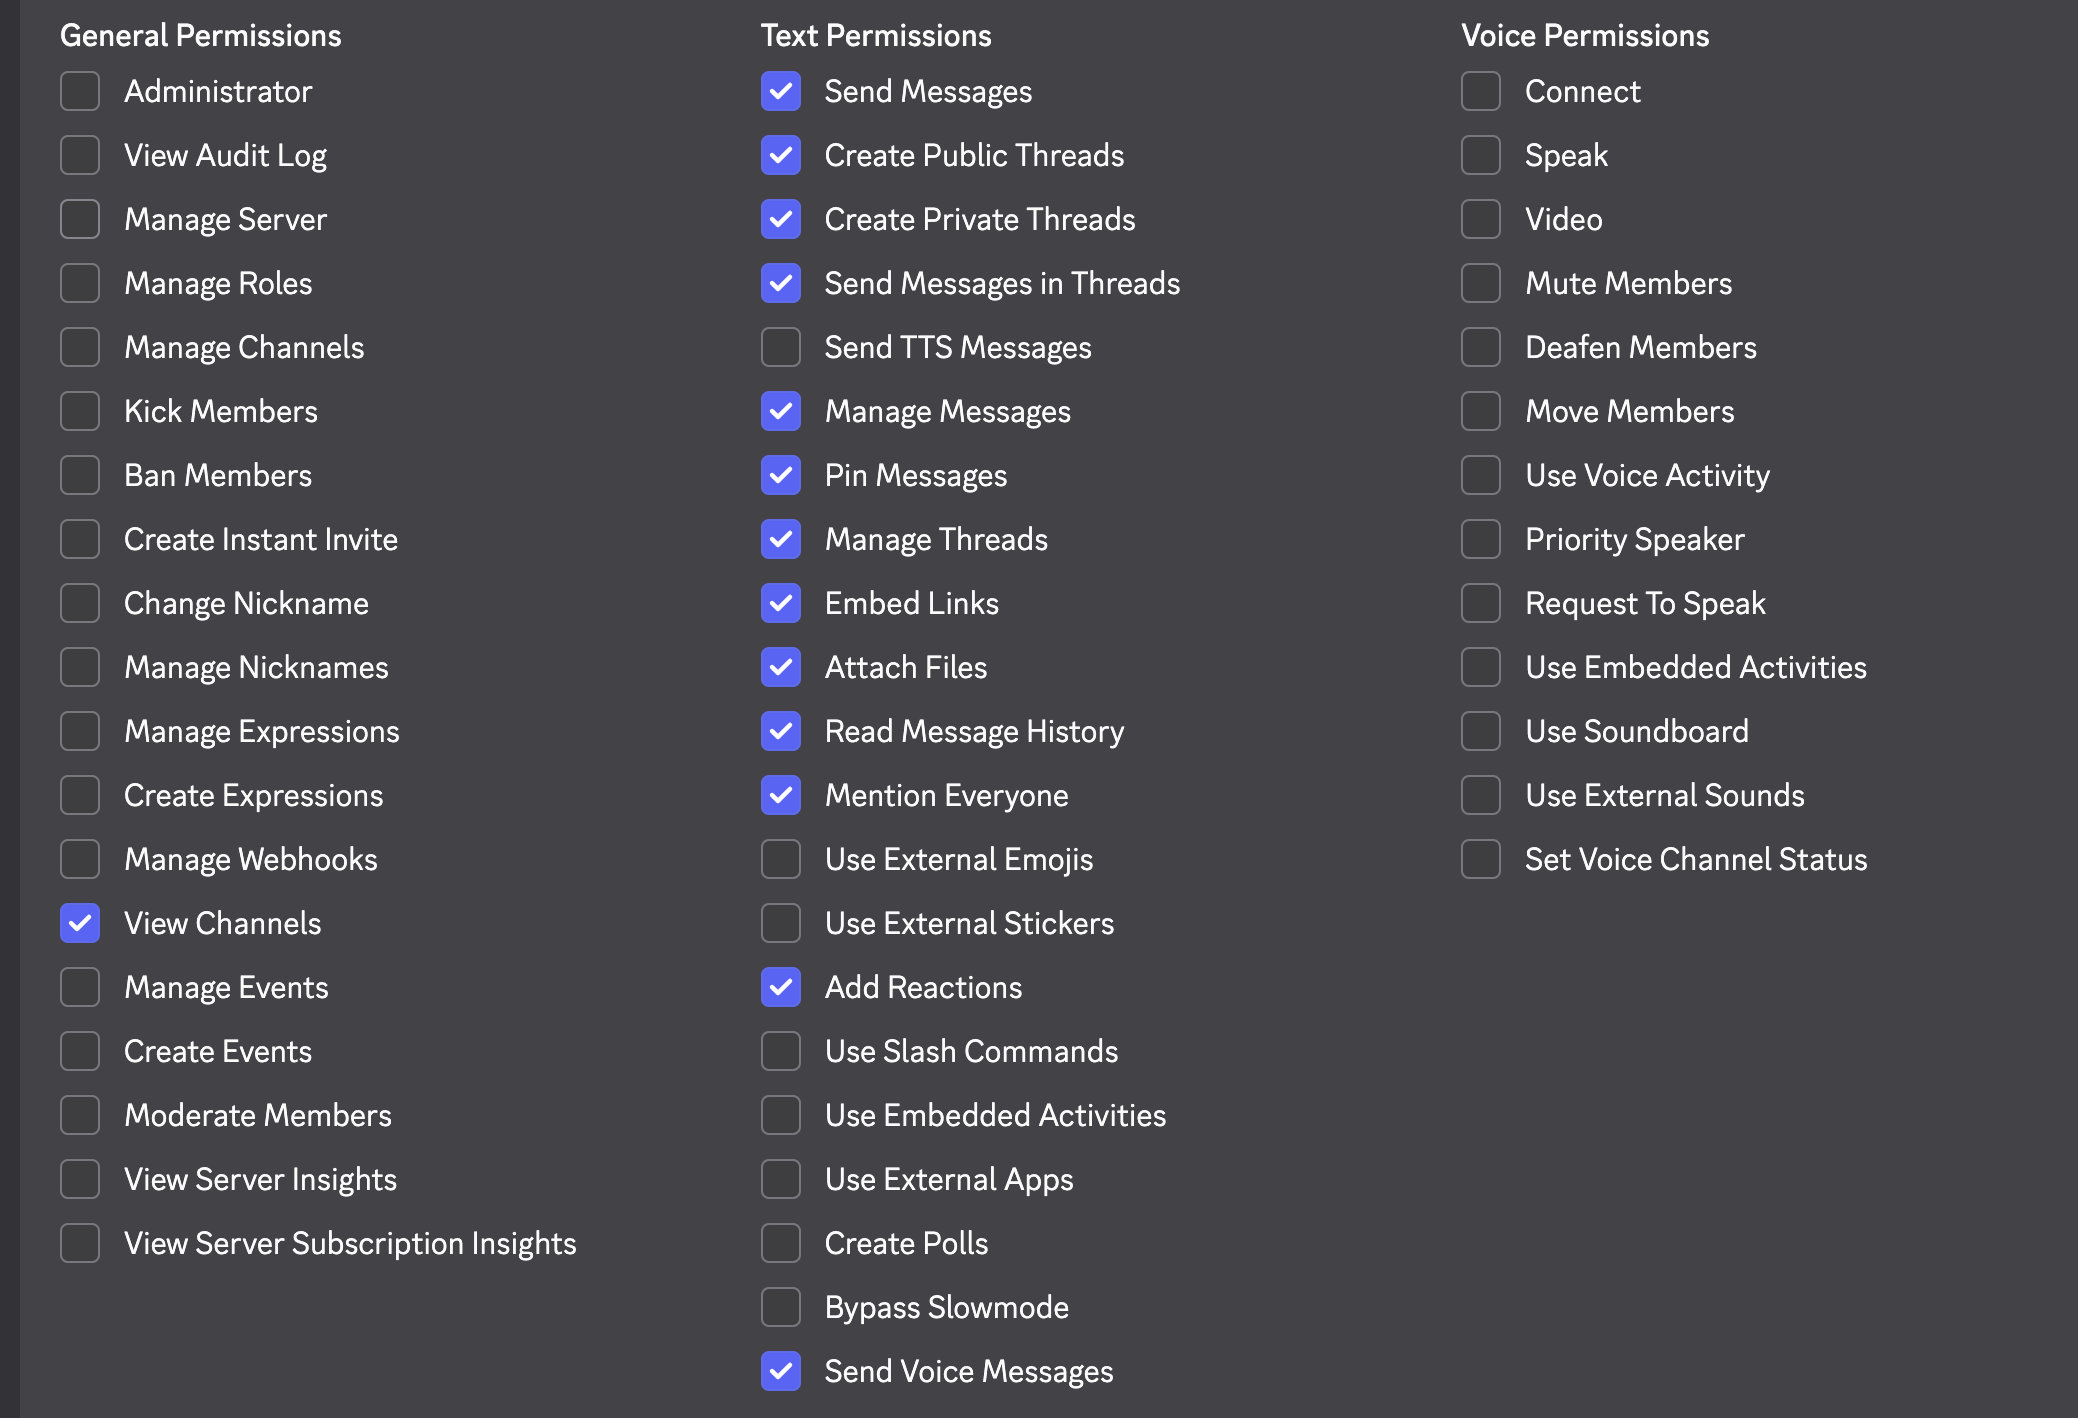Viewport: 2078px width, 1418px height.
Task: Enable the Administrator permission
Action: (x=80, y=91)
